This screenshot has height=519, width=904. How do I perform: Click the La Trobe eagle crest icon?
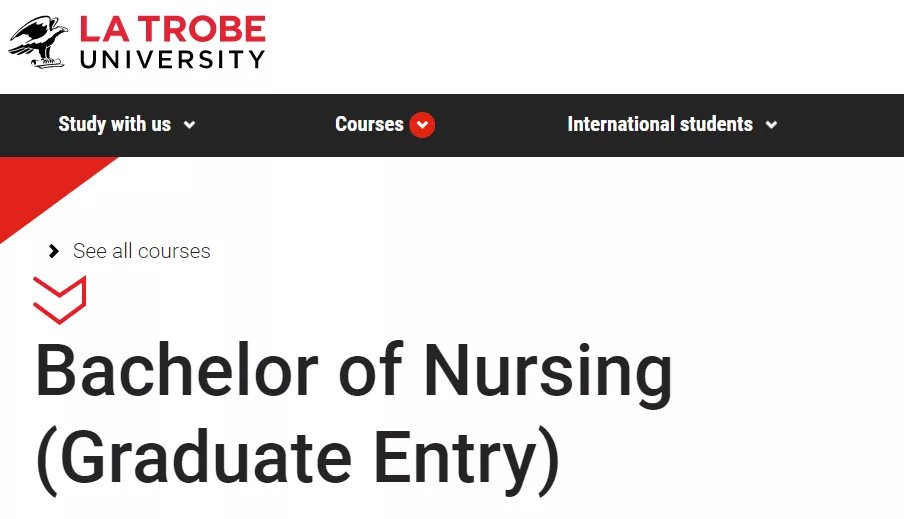tap(38, 43)
